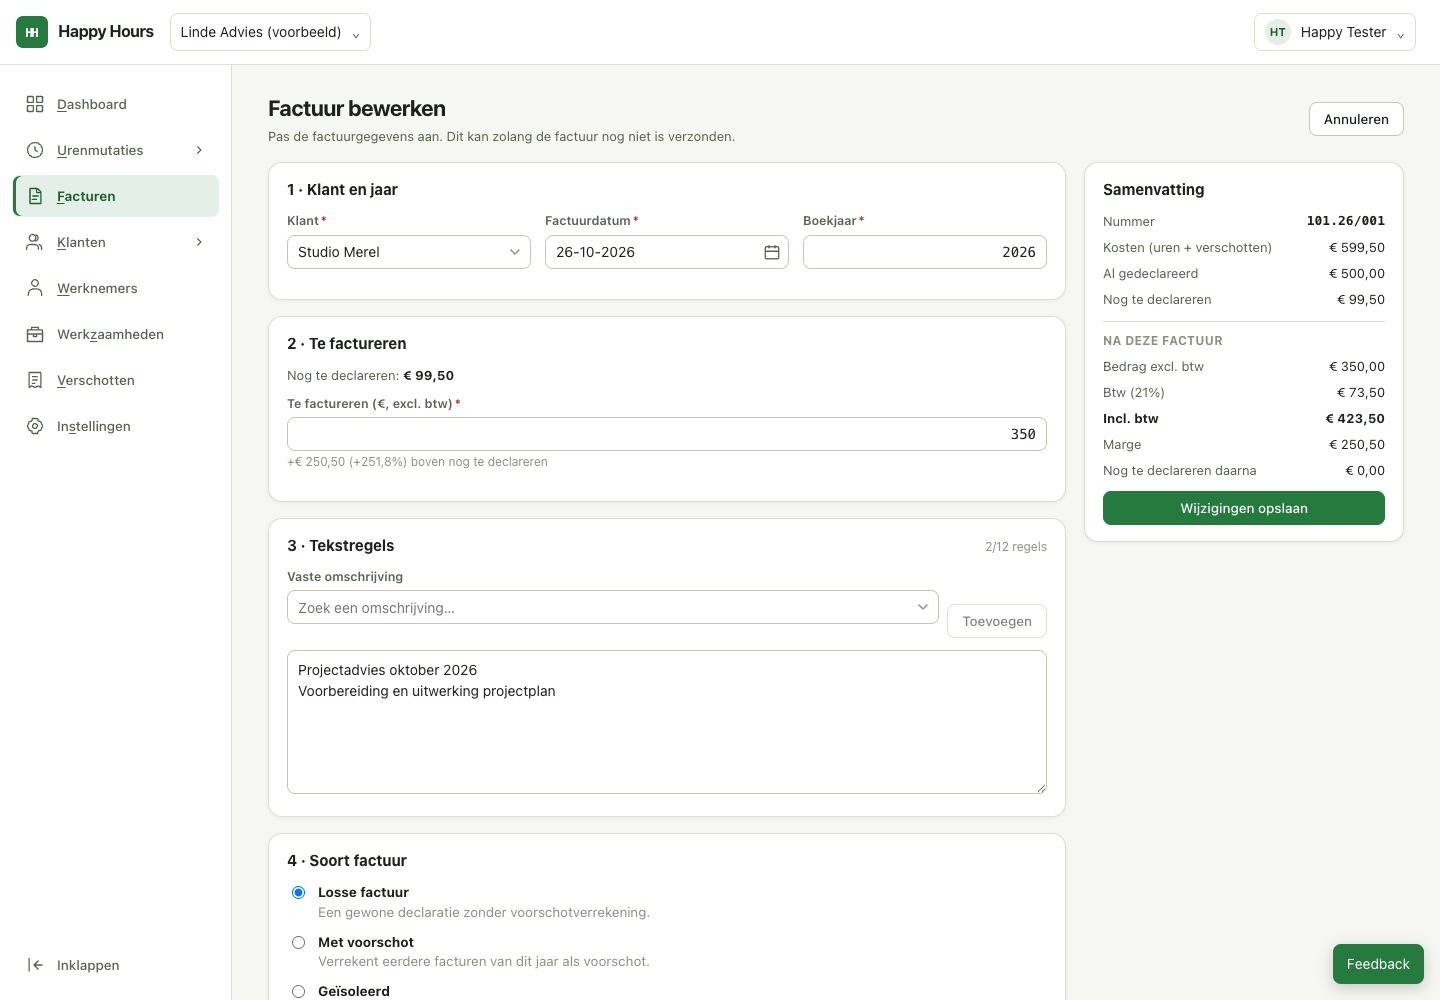Open the Klant dropdown showing Studio Merel
Screen dimensions: 1440x1000
click(409, 252)
